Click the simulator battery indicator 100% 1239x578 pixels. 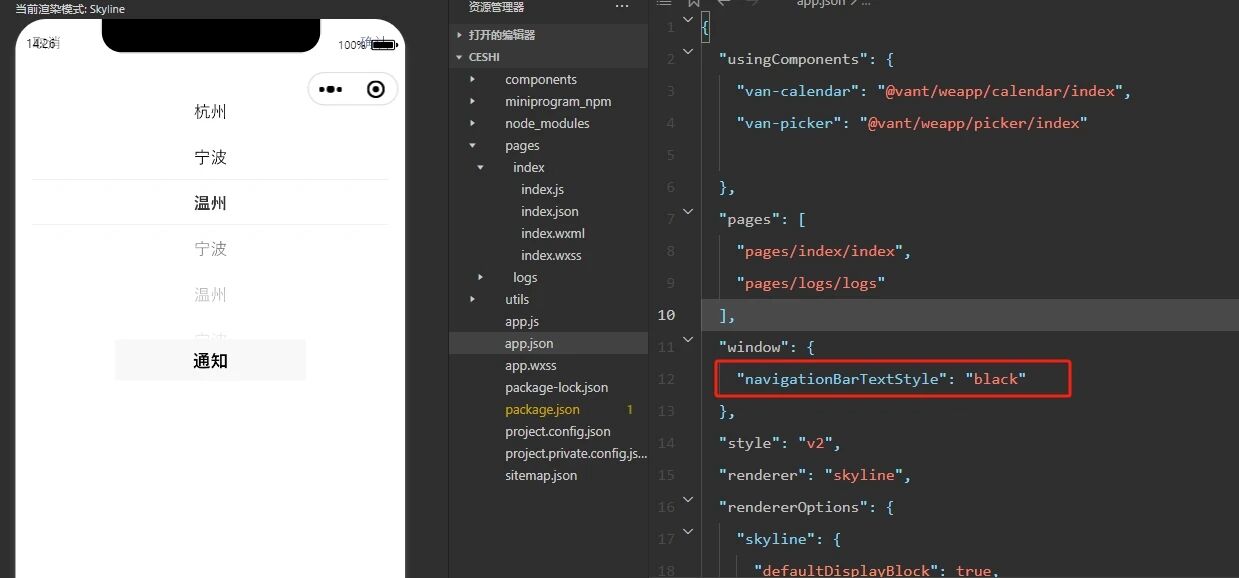(367, 45)
